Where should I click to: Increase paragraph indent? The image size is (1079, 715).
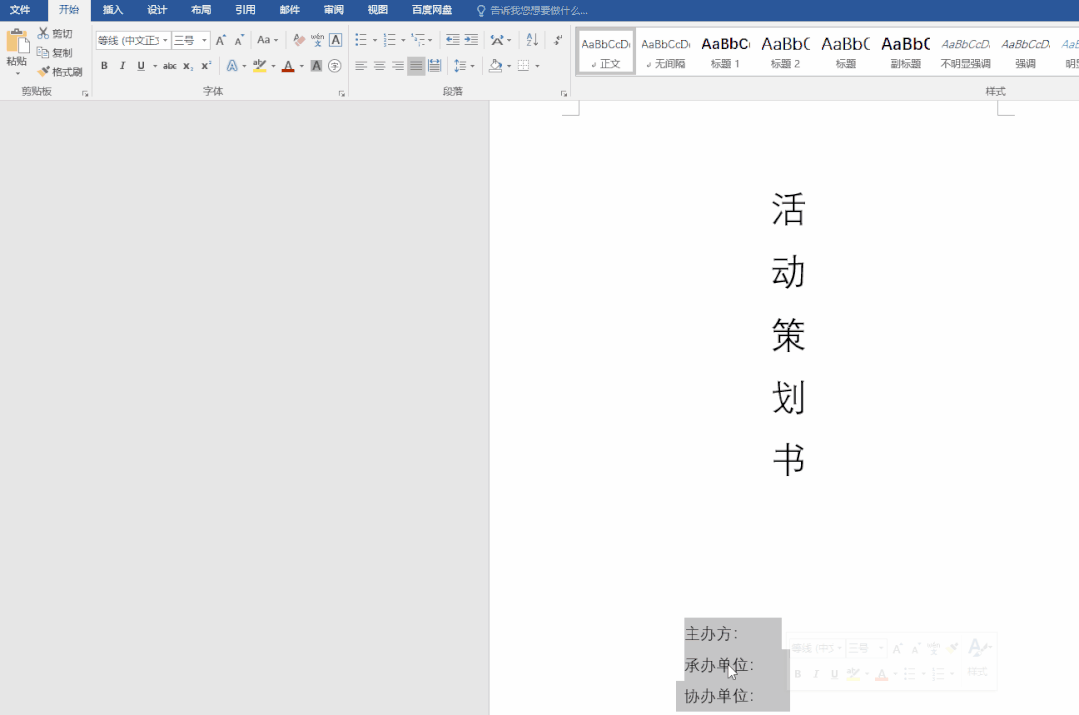click(x=471, y=40)
